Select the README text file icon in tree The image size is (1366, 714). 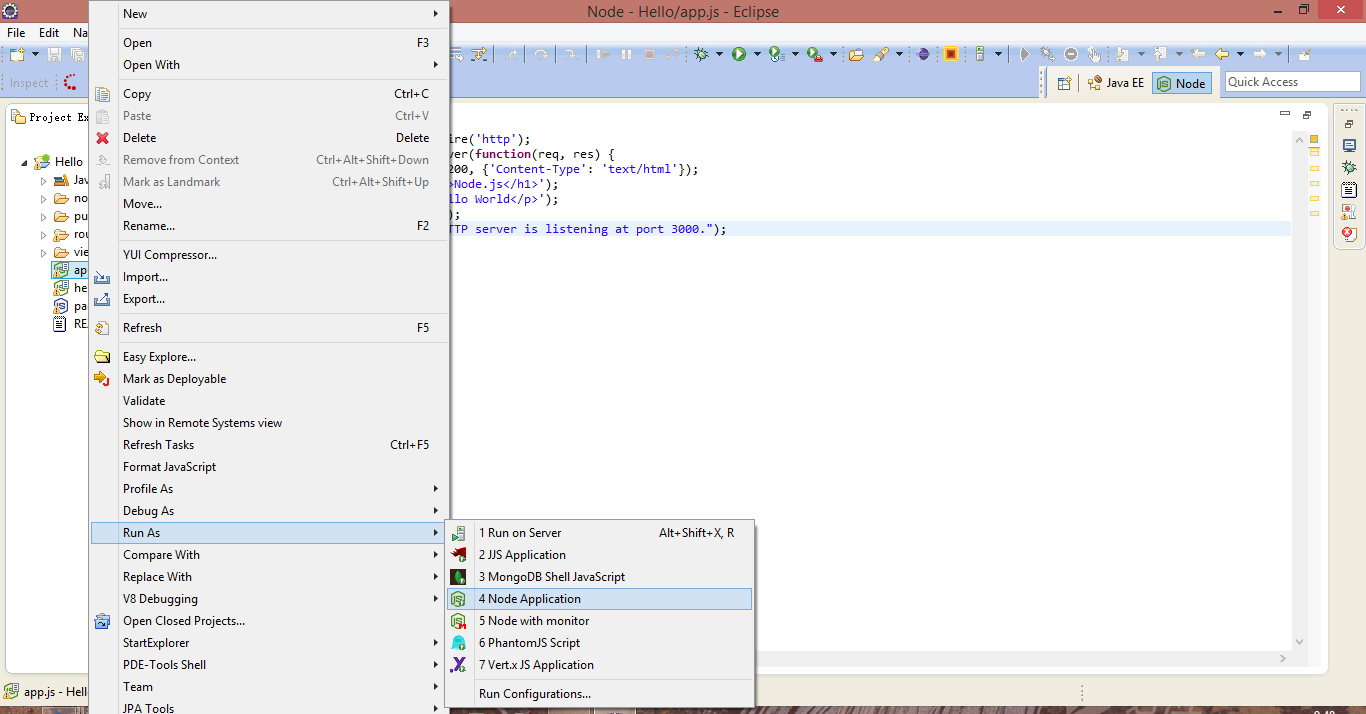pos(61,324)
